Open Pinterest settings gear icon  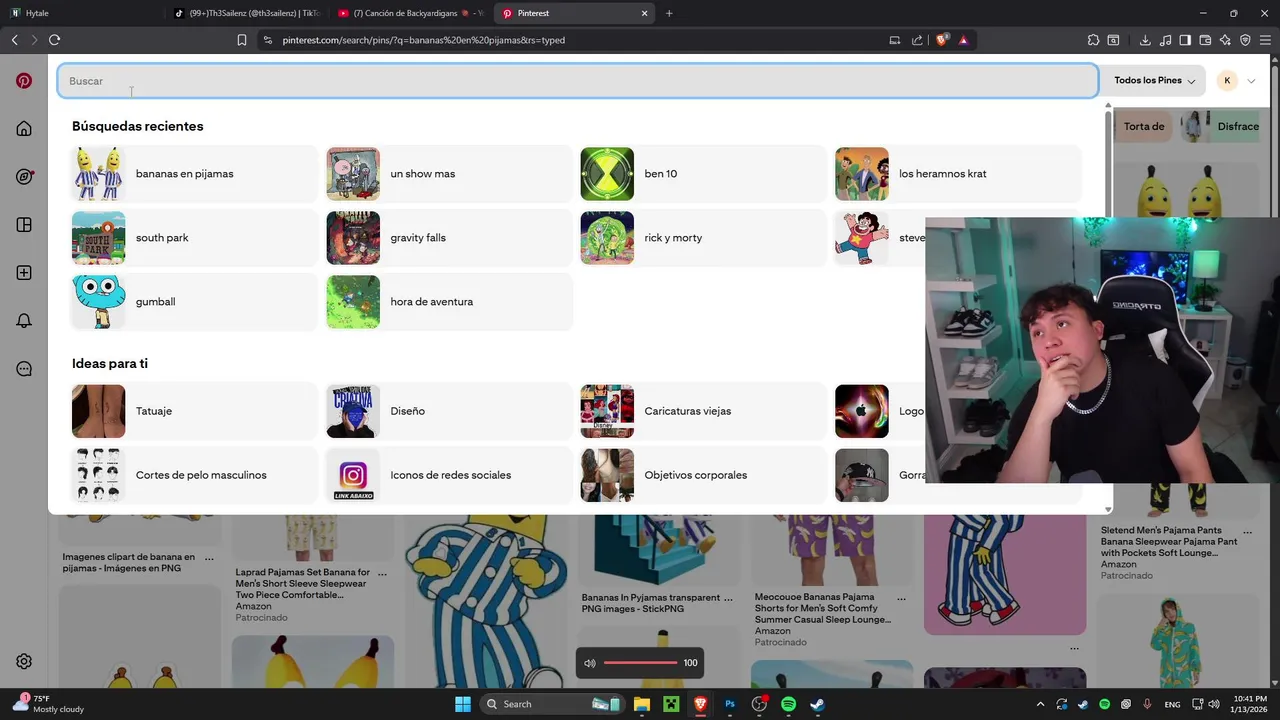point(24,661)
